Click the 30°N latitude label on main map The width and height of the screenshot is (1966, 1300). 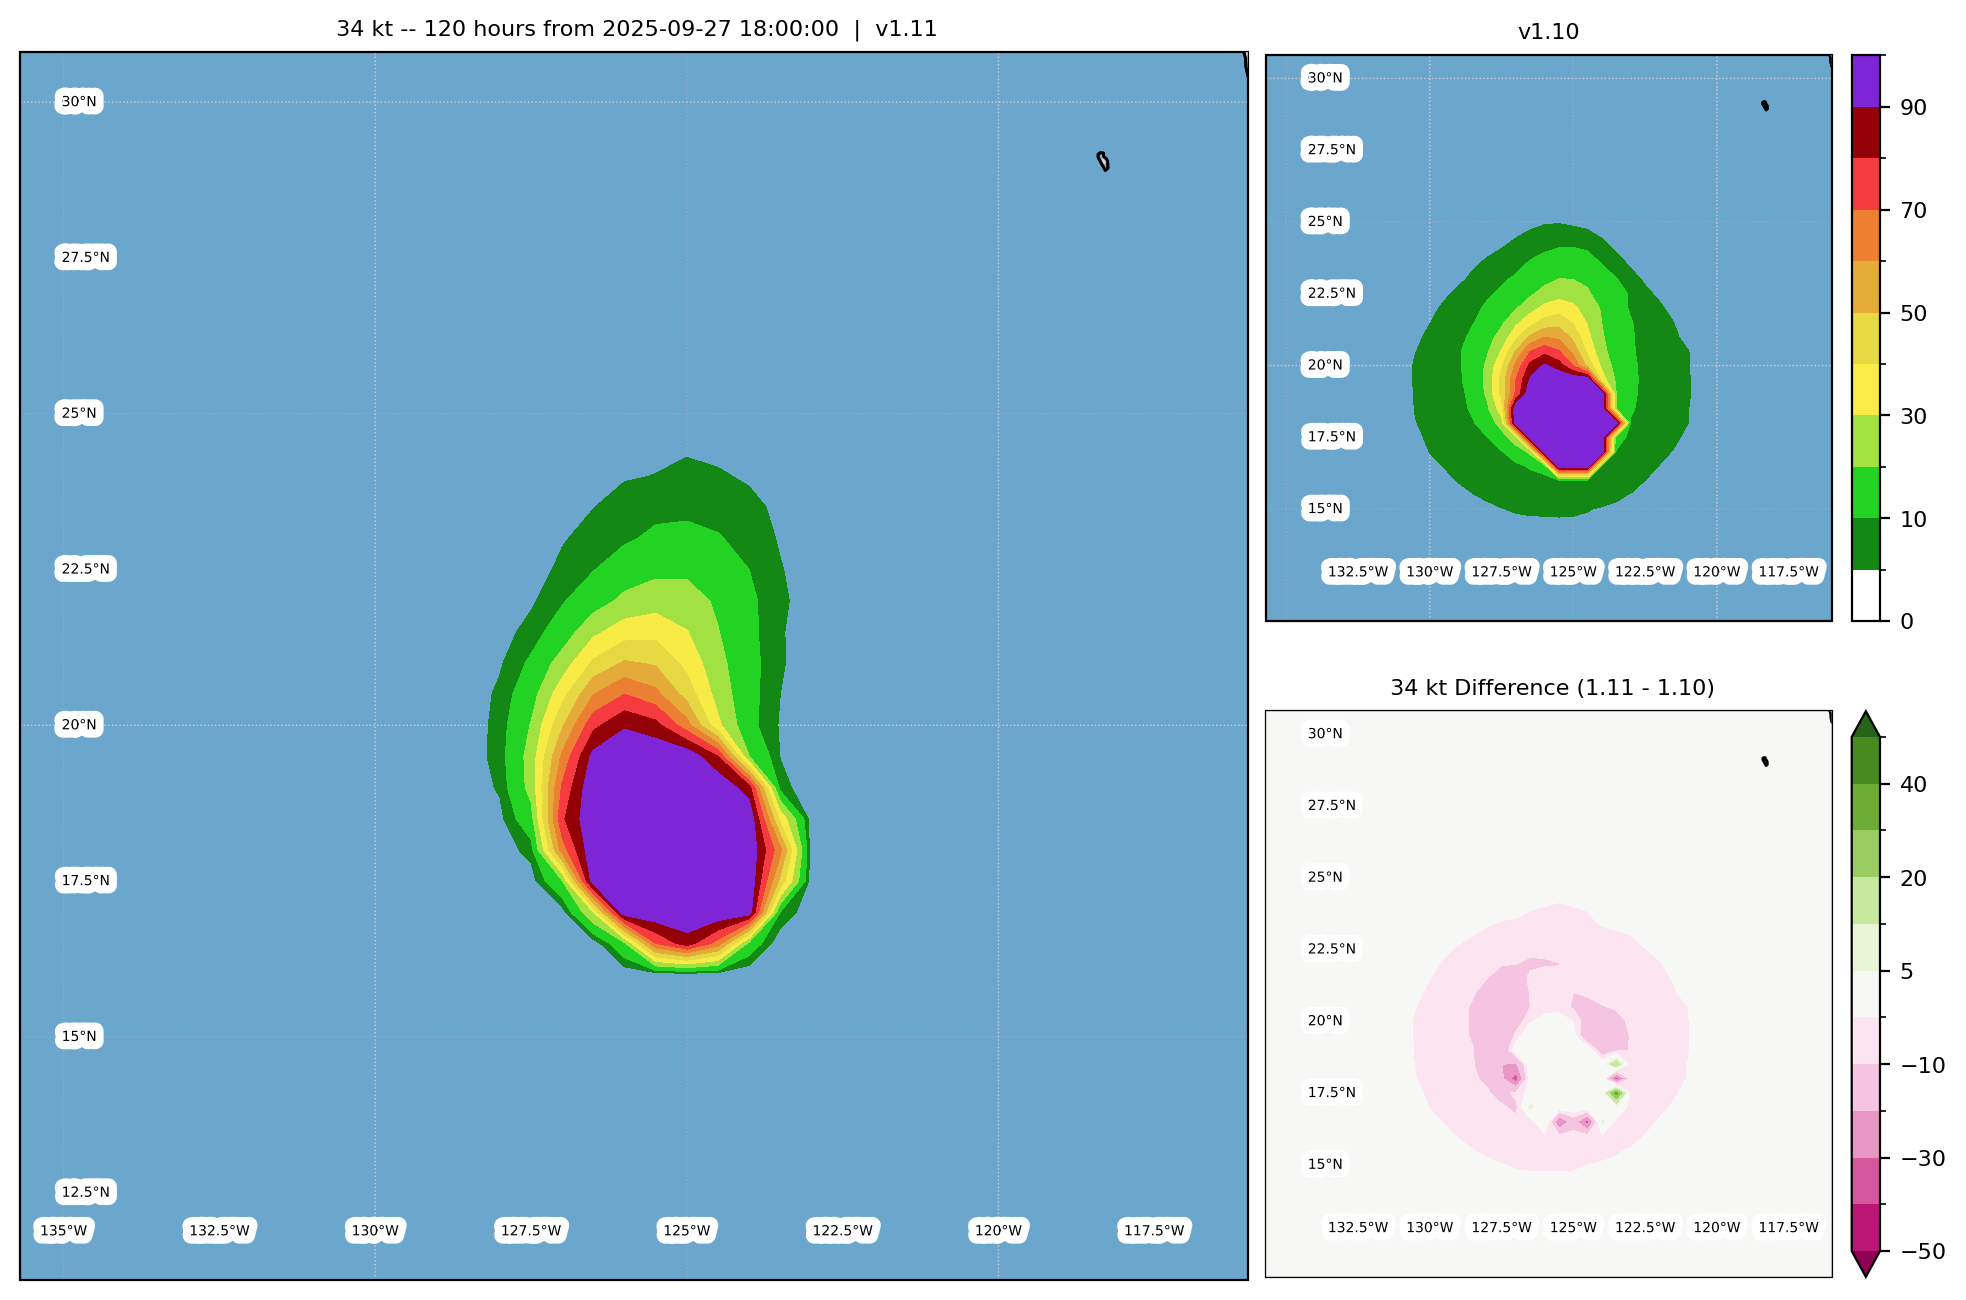79,101
